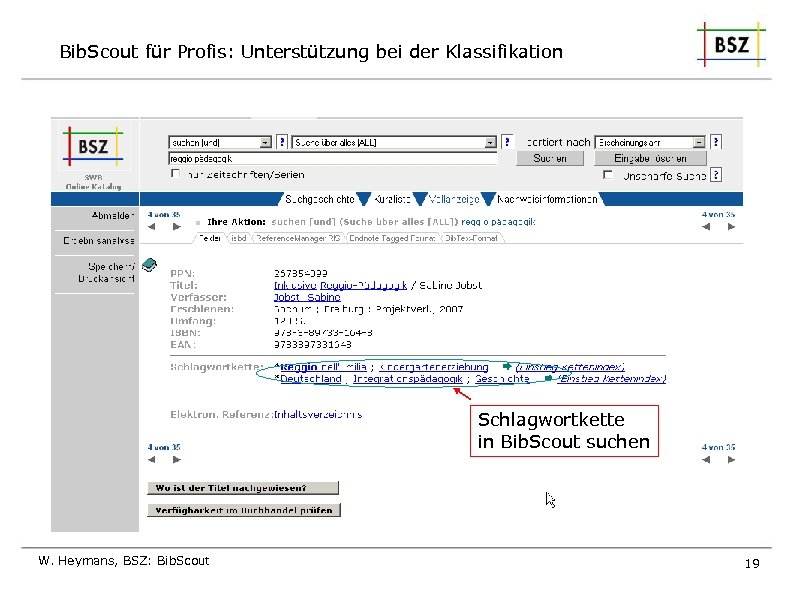
Task: Open first 'Einstieg Kettenindex' link
Action: coord(570,367)
